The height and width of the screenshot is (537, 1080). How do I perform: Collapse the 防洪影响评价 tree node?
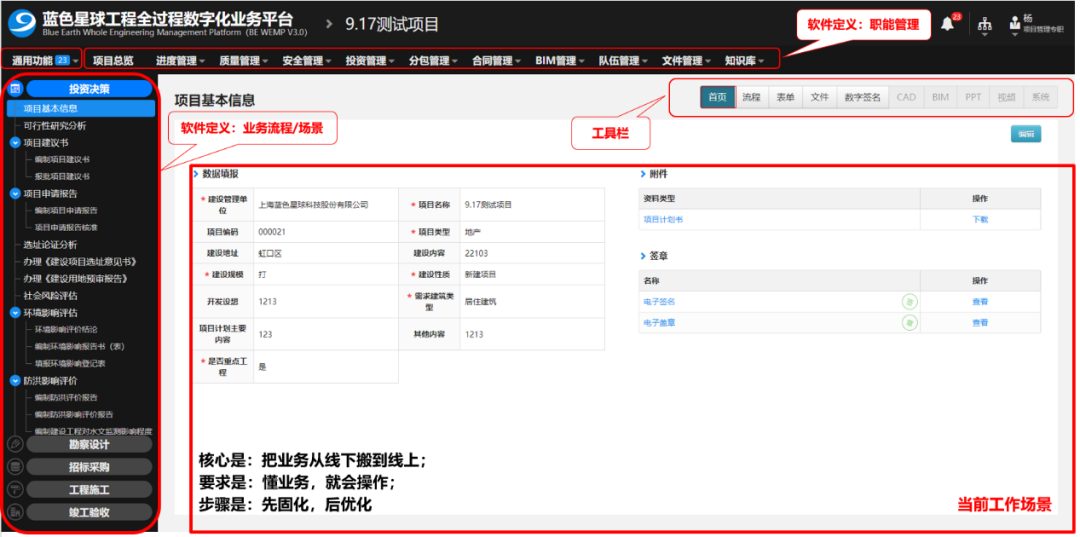click(x=15, y=381)
